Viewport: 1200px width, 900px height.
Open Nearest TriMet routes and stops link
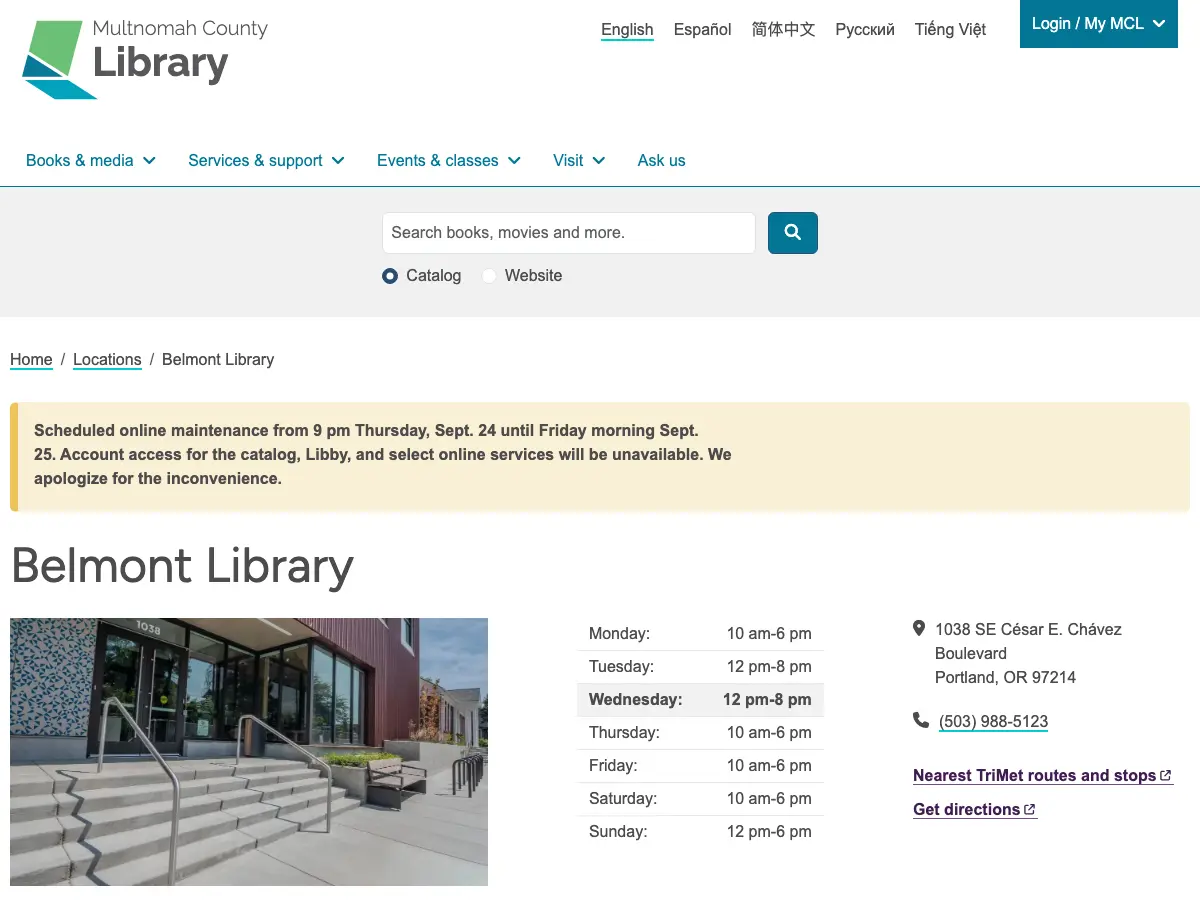click(x=1042, y=776)
